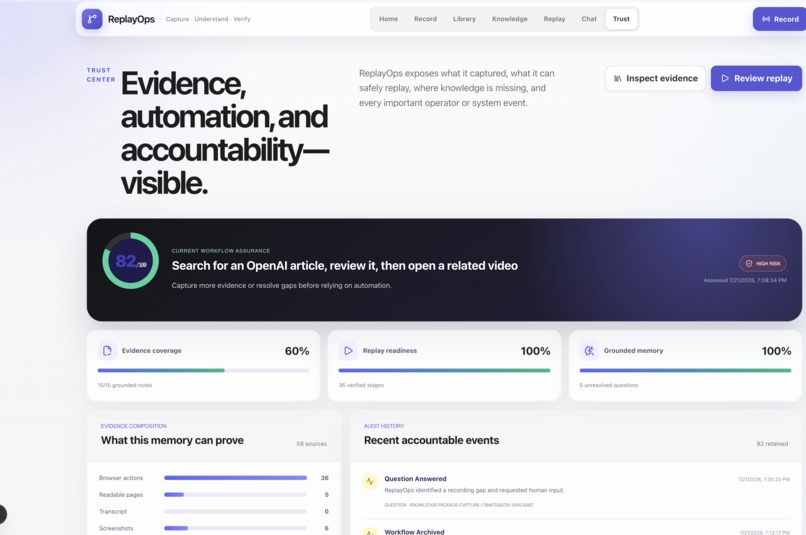Click the "What this memory can prove" heading
This screenshot has width=806, height=535.
tap(172, 440)
